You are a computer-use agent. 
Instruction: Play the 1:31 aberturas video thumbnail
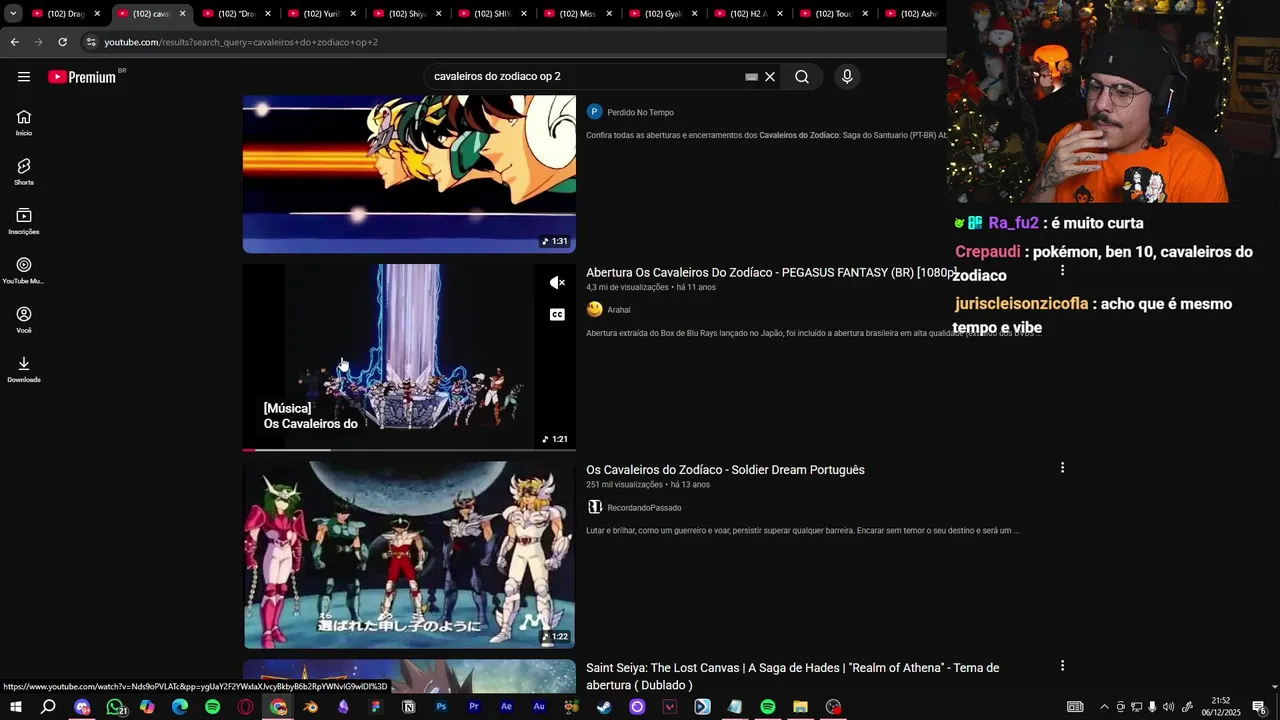[409, 174]
